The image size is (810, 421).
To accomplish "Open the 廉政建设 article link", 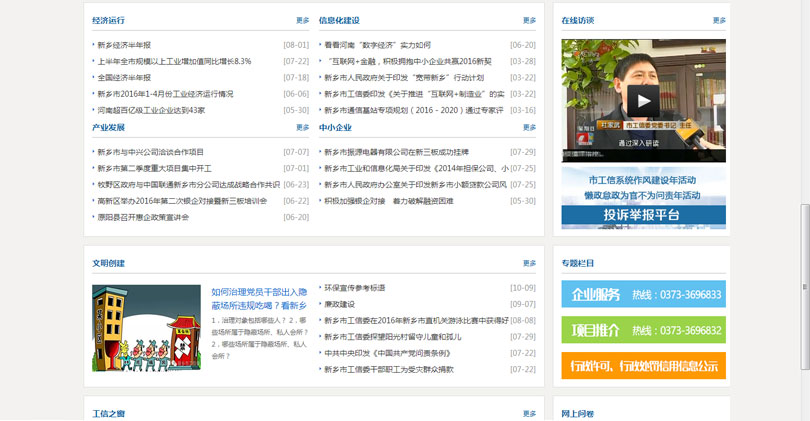I will (x=339, y=304).
